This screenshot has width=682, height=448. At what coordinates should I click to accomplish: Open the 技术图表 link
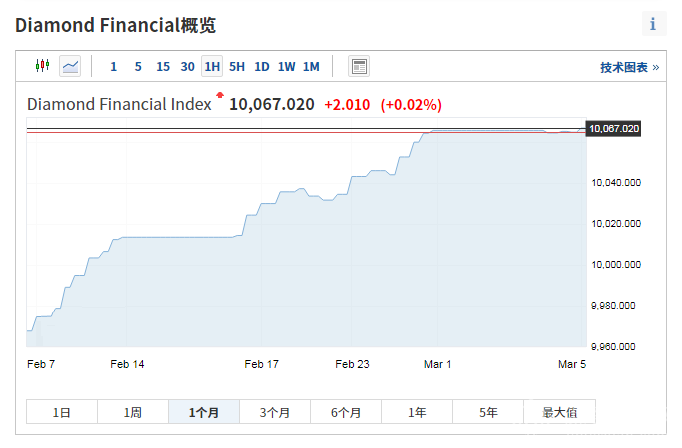(629, 67)
